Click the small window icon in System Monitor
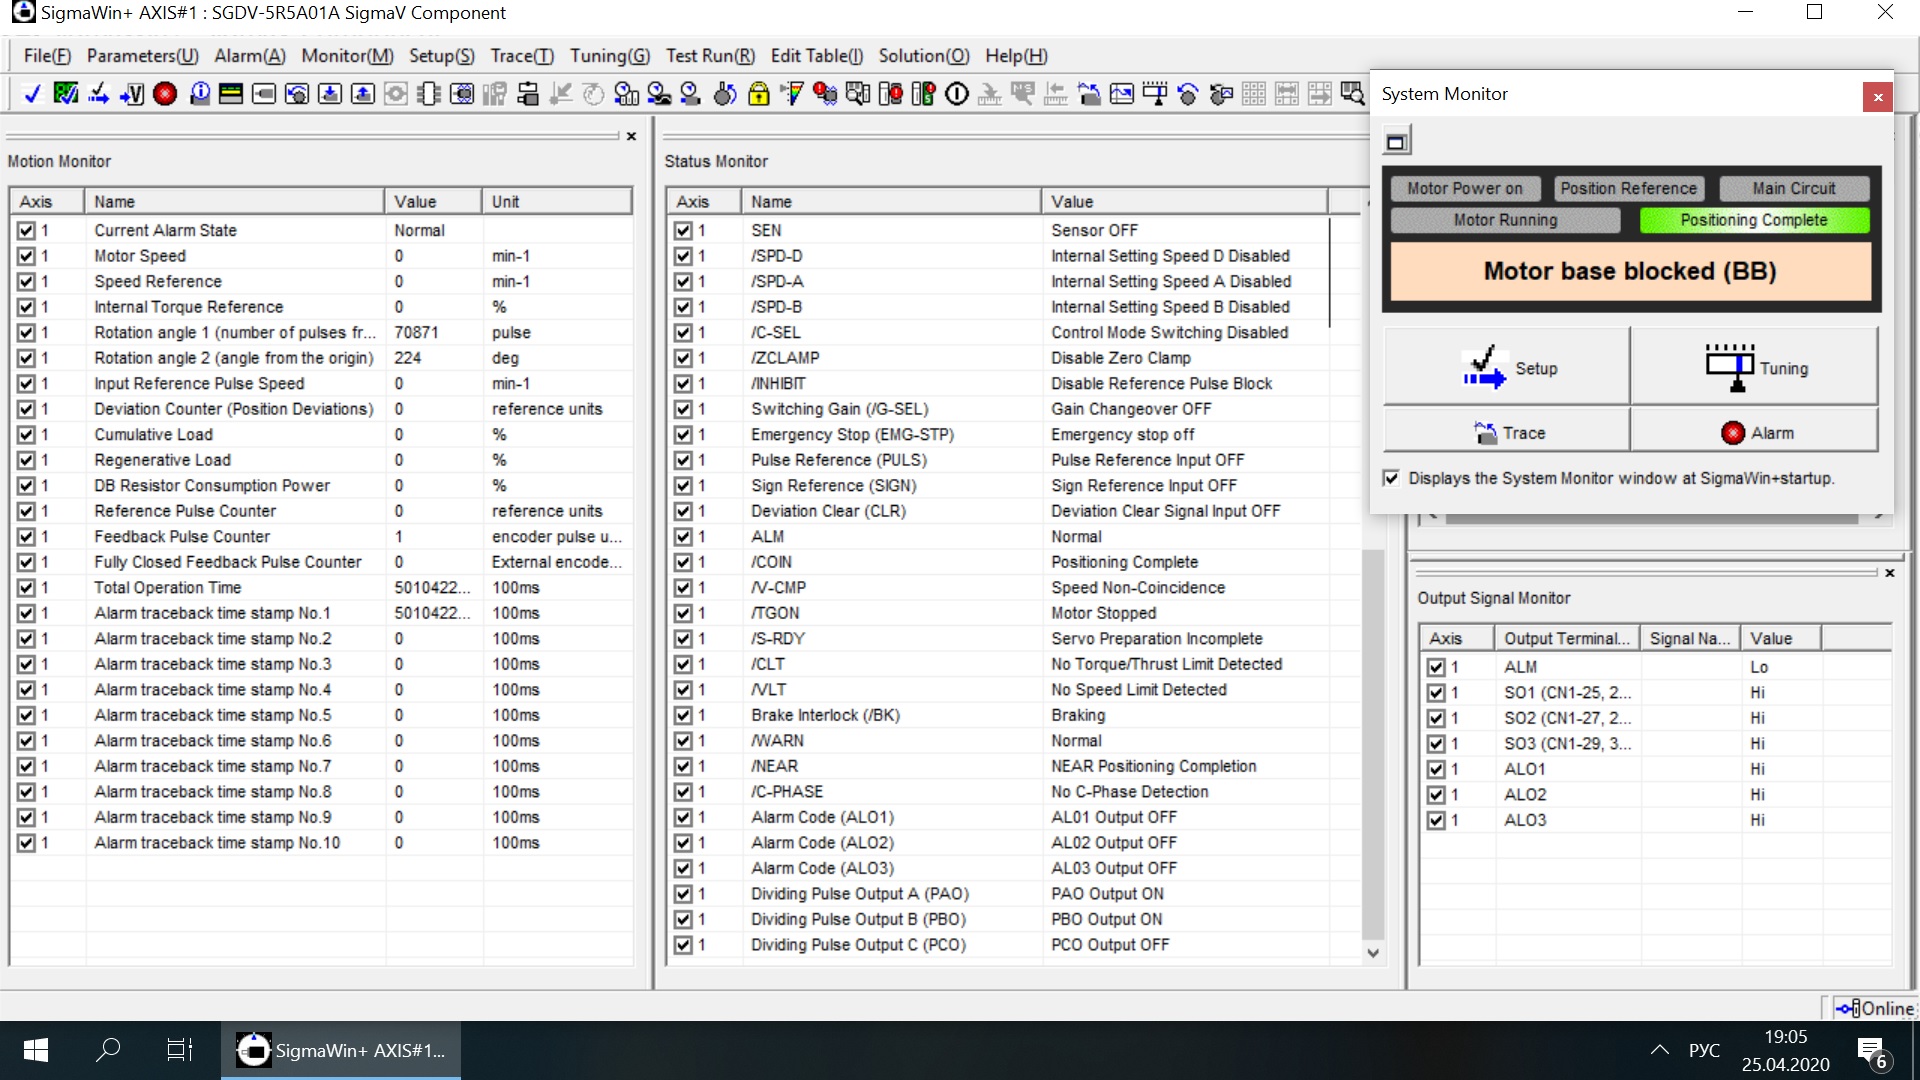Screen dimensions: 1920x1080 coord(1396,142)
